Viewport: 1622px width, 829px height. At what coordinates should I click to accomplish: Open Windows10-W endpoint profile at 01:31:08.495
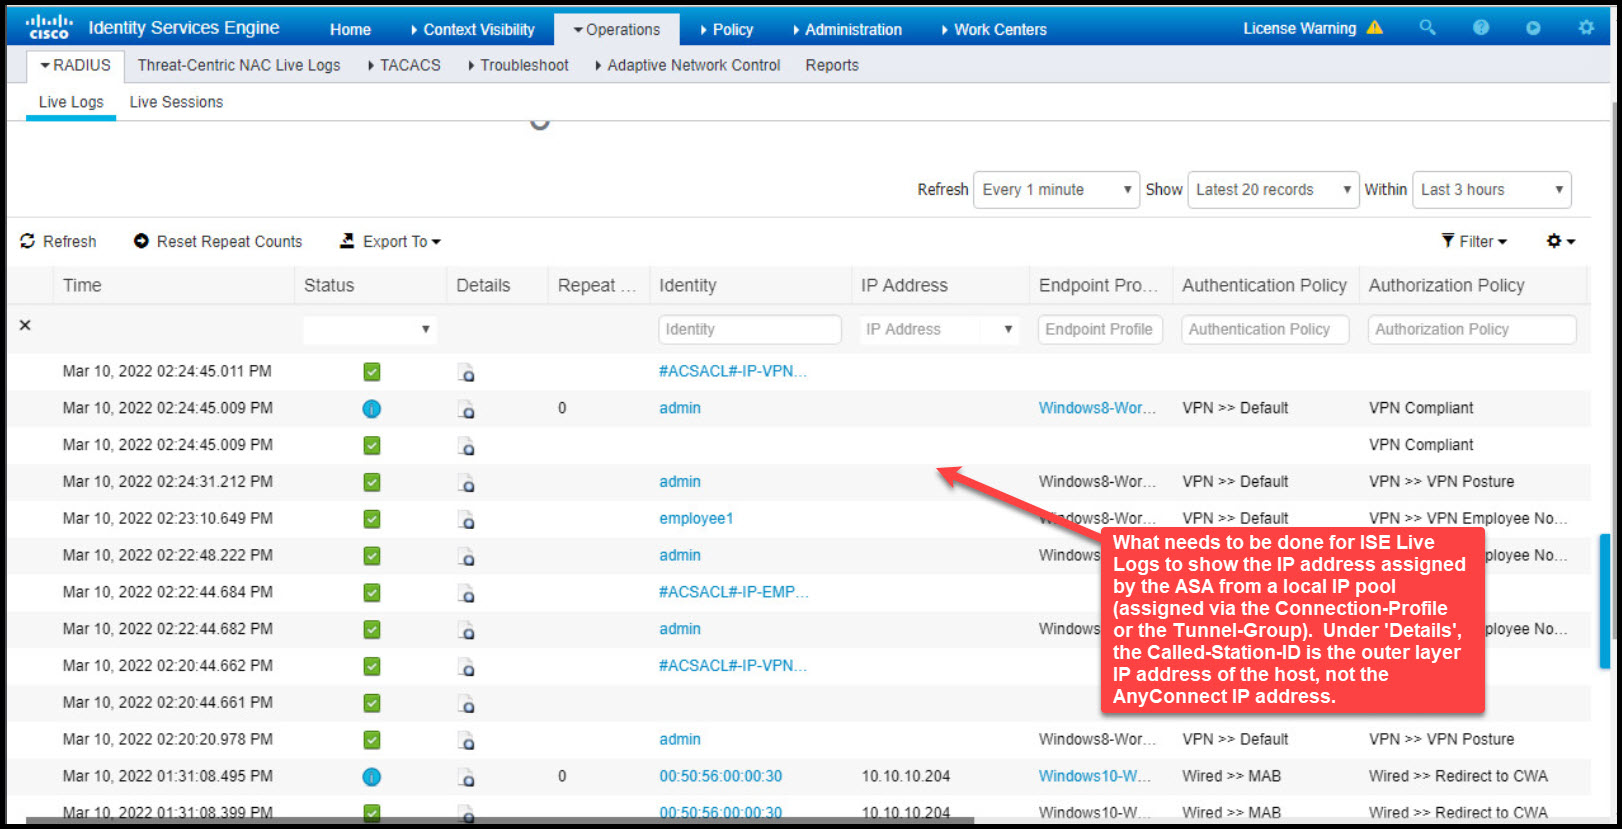coord(1094,776)
